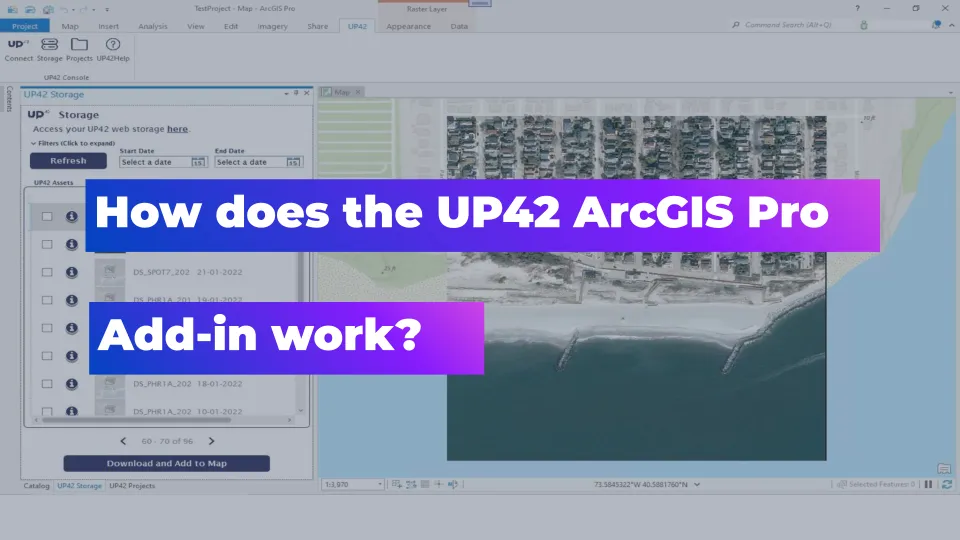Switch to the Imagery ribbon tab
The width and height of the screenshot is (960, 540).
[272, 26]
